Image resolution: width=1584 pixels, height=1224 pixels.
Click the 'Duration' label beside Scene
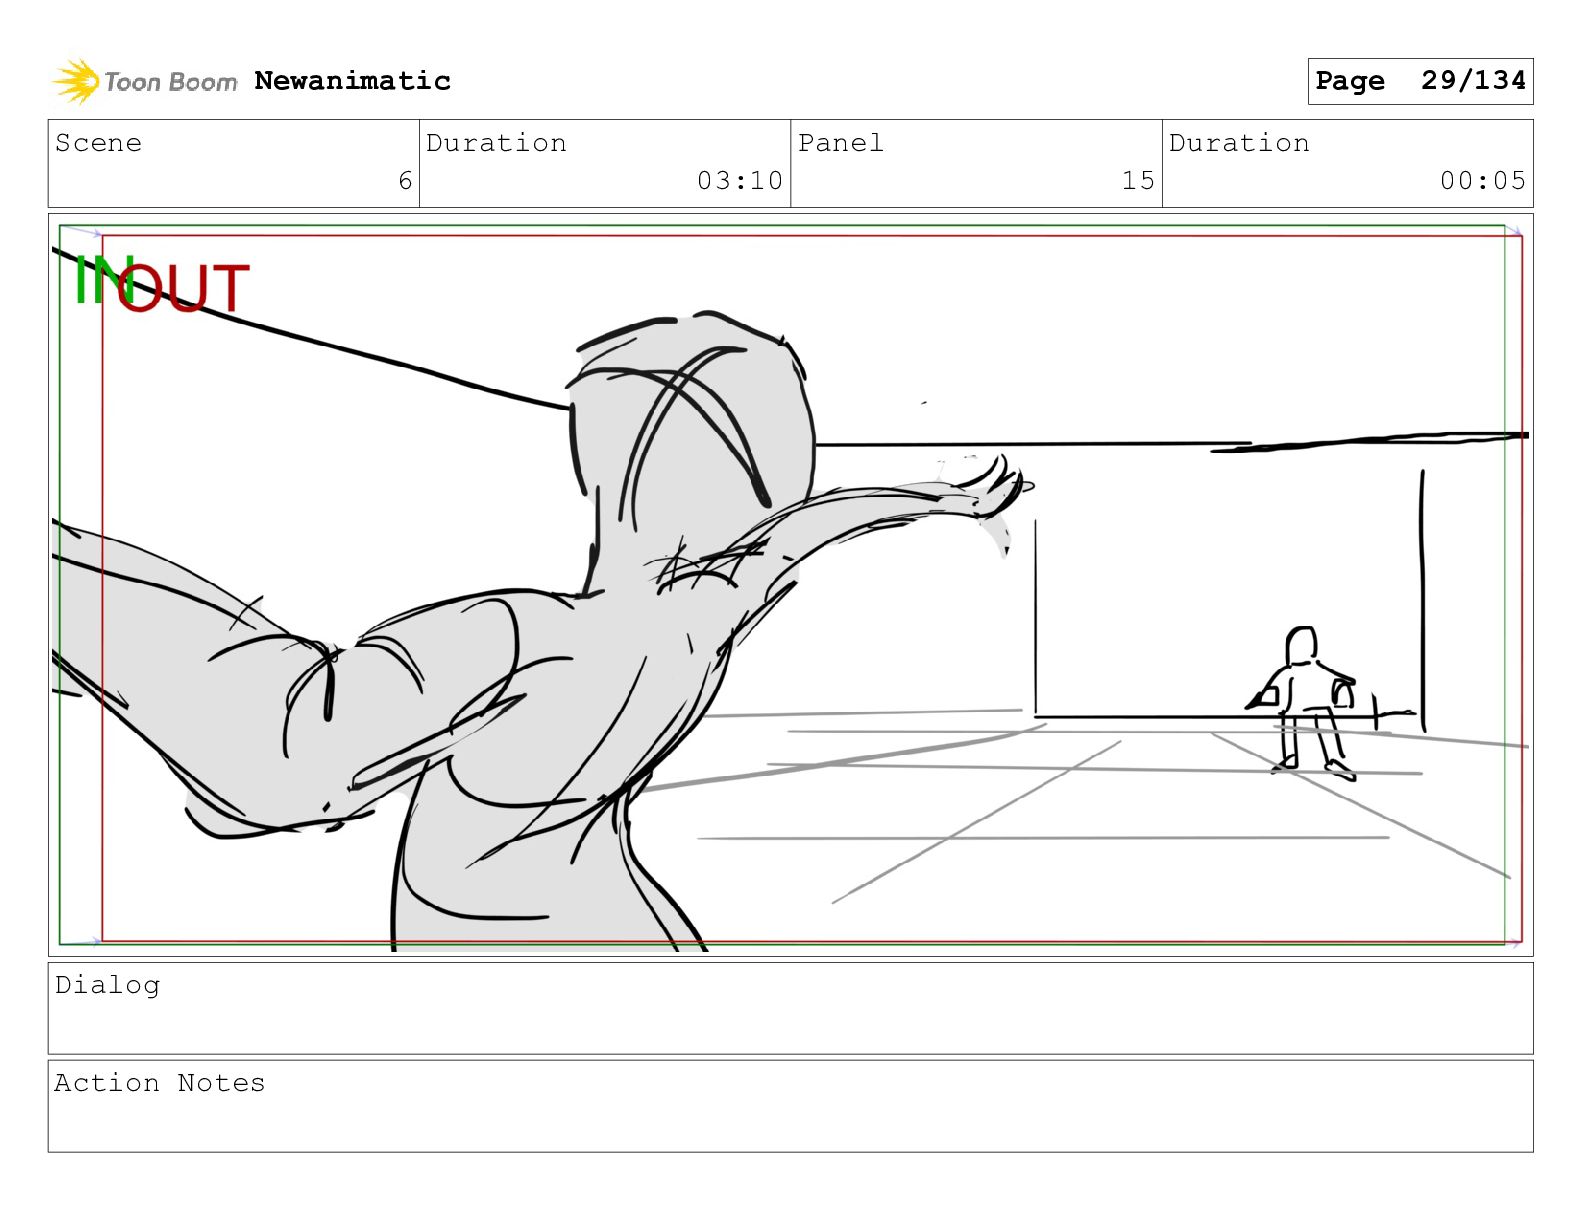[x=496, y=143]
